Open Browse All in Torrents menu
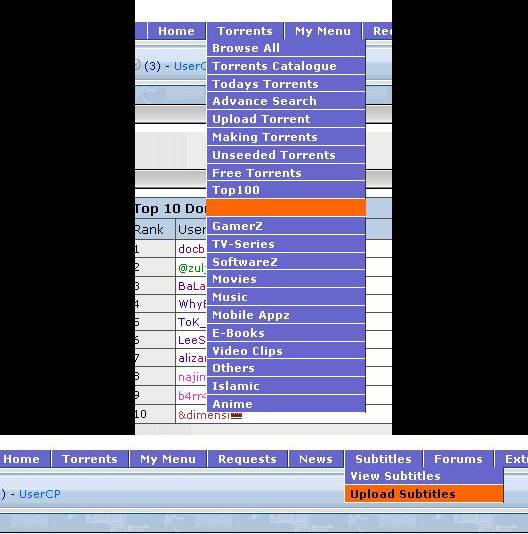 pos(286,48)
